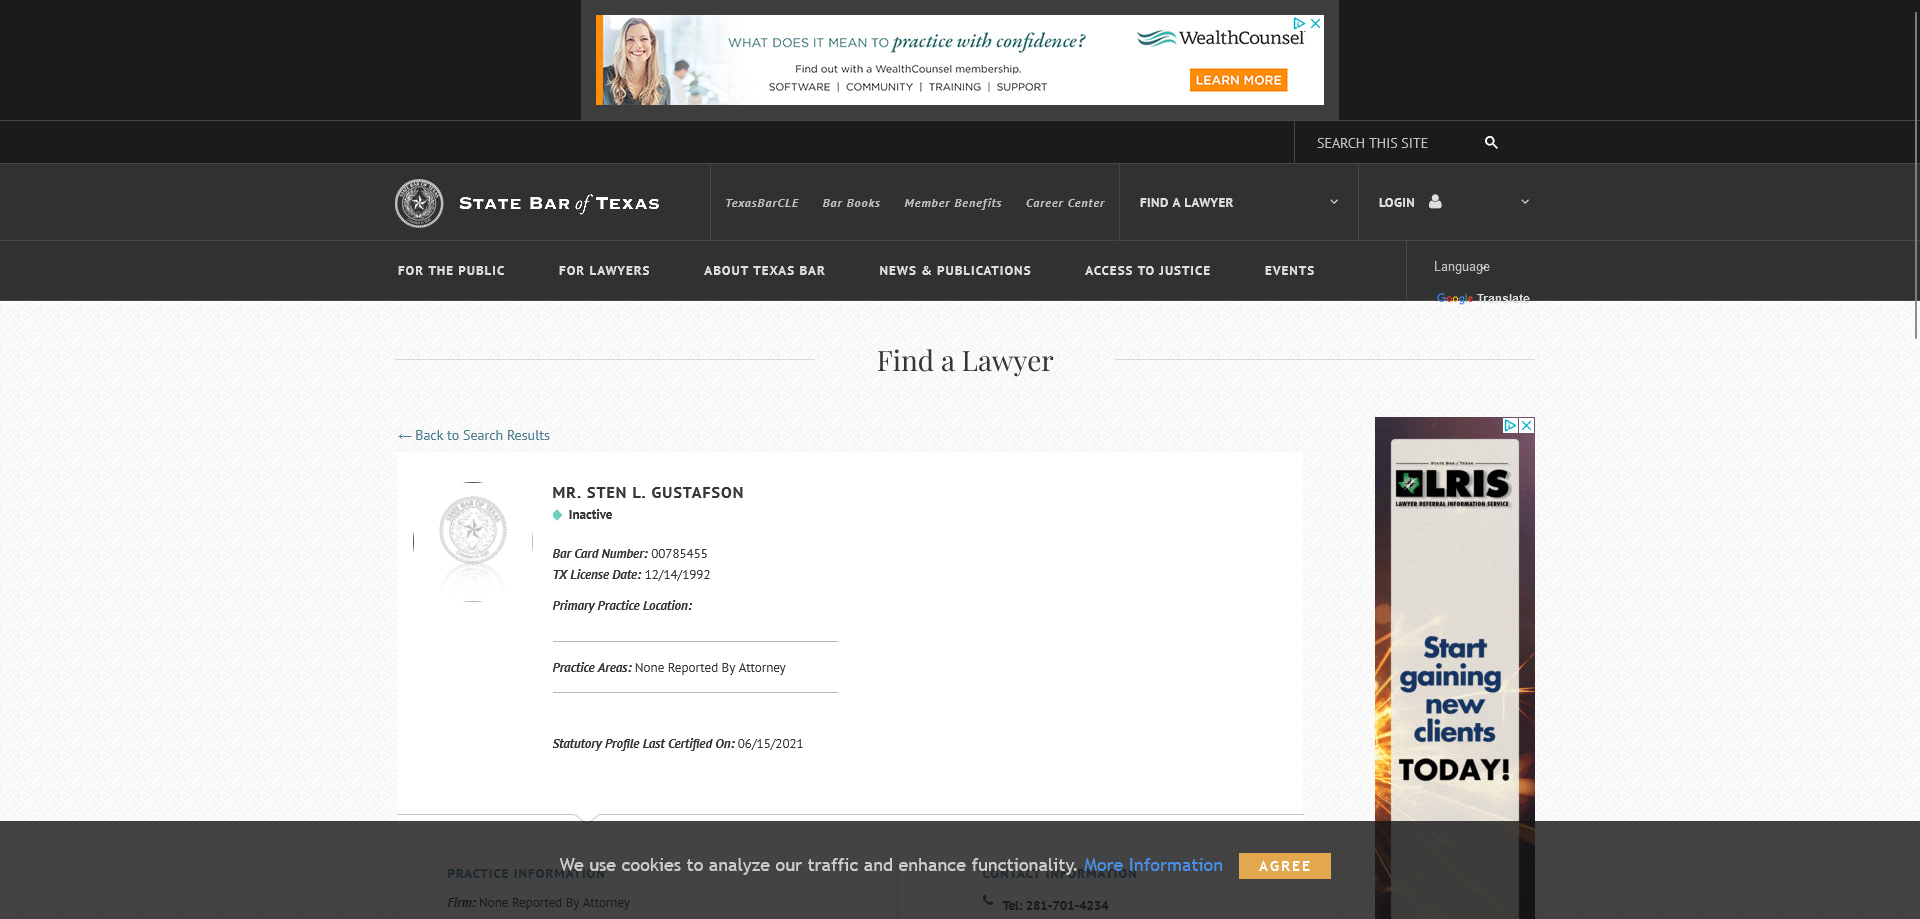Close the LRIS sidebar advertisement
The image size is (1920, 919).
click(x=1527, y=425)
